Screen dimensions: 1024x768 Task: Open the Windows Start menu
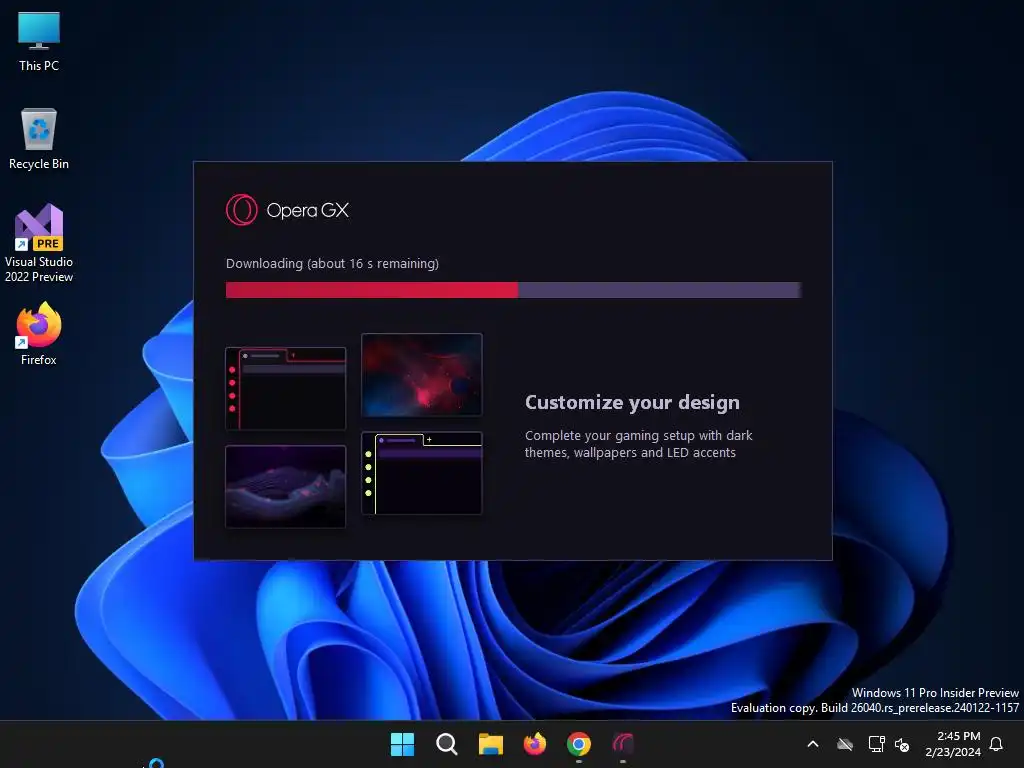point(402,744)
